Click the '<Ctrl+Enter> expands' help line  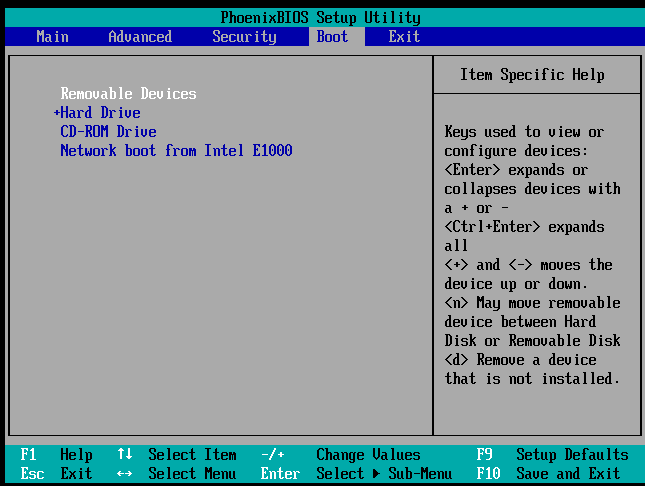click(524, 227)
